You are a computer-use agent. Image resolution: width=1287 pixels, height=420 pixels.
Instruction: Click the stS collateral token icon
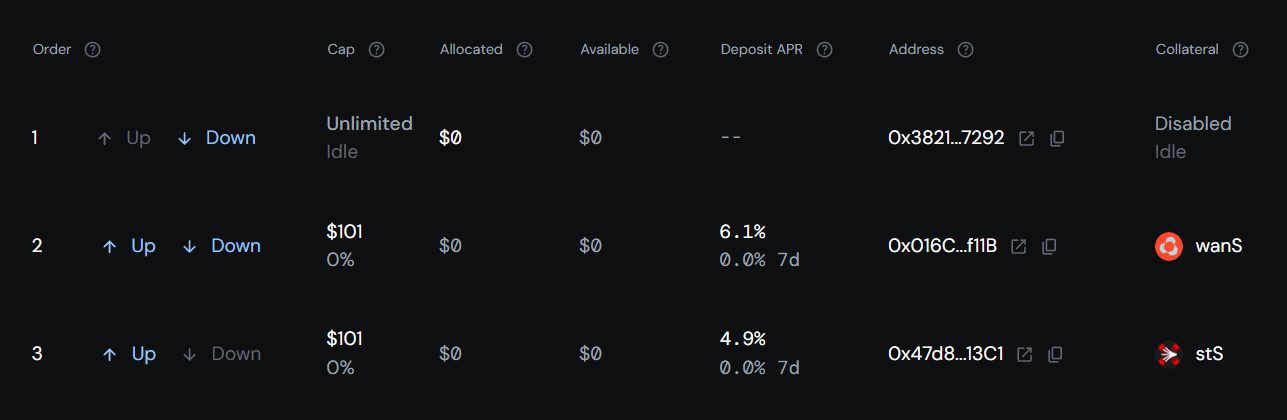click(x=1168, y=354)
